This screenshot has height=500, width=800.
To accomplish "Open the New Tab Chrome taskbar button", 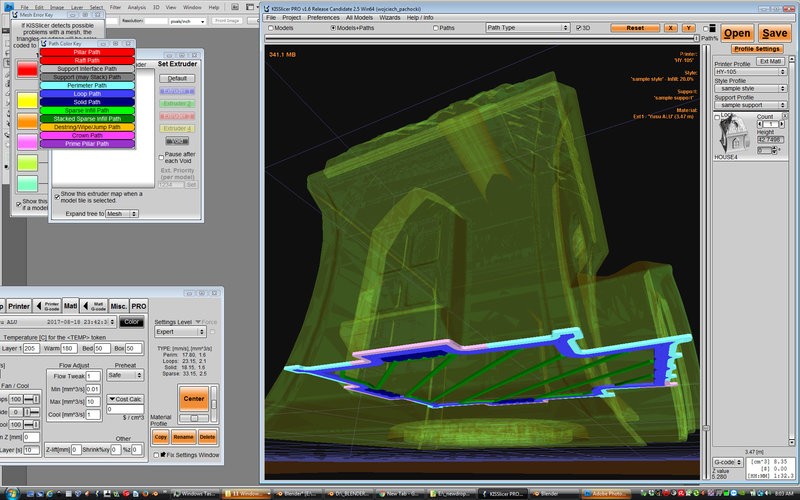I will coord(398,494).
